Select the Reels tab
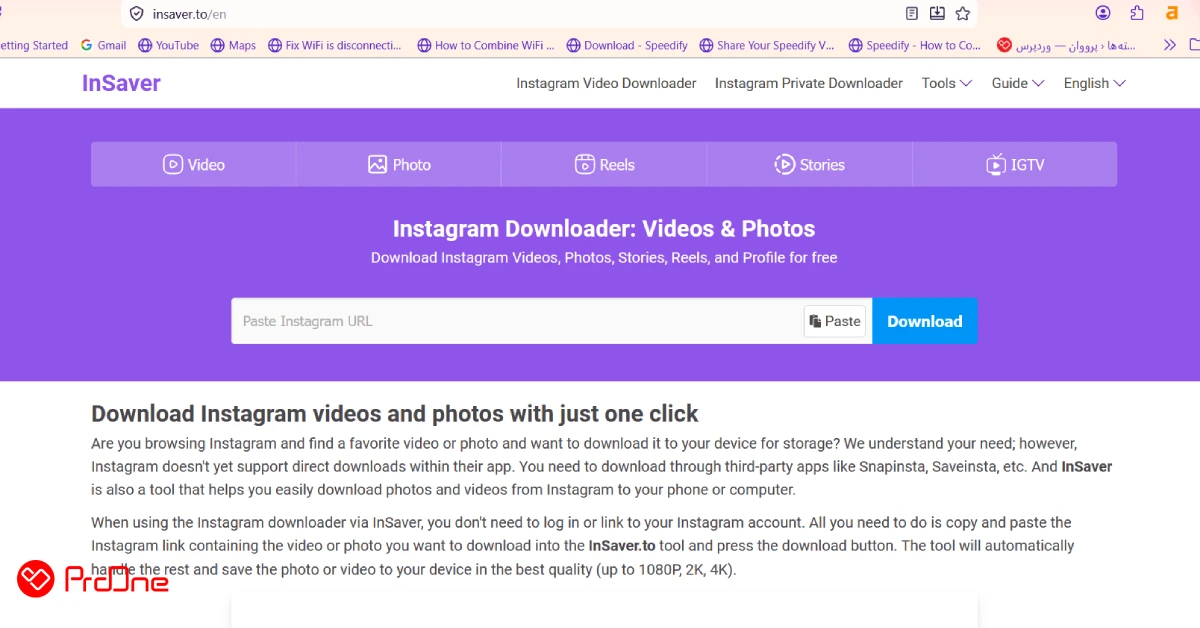 tap(604, 164)
